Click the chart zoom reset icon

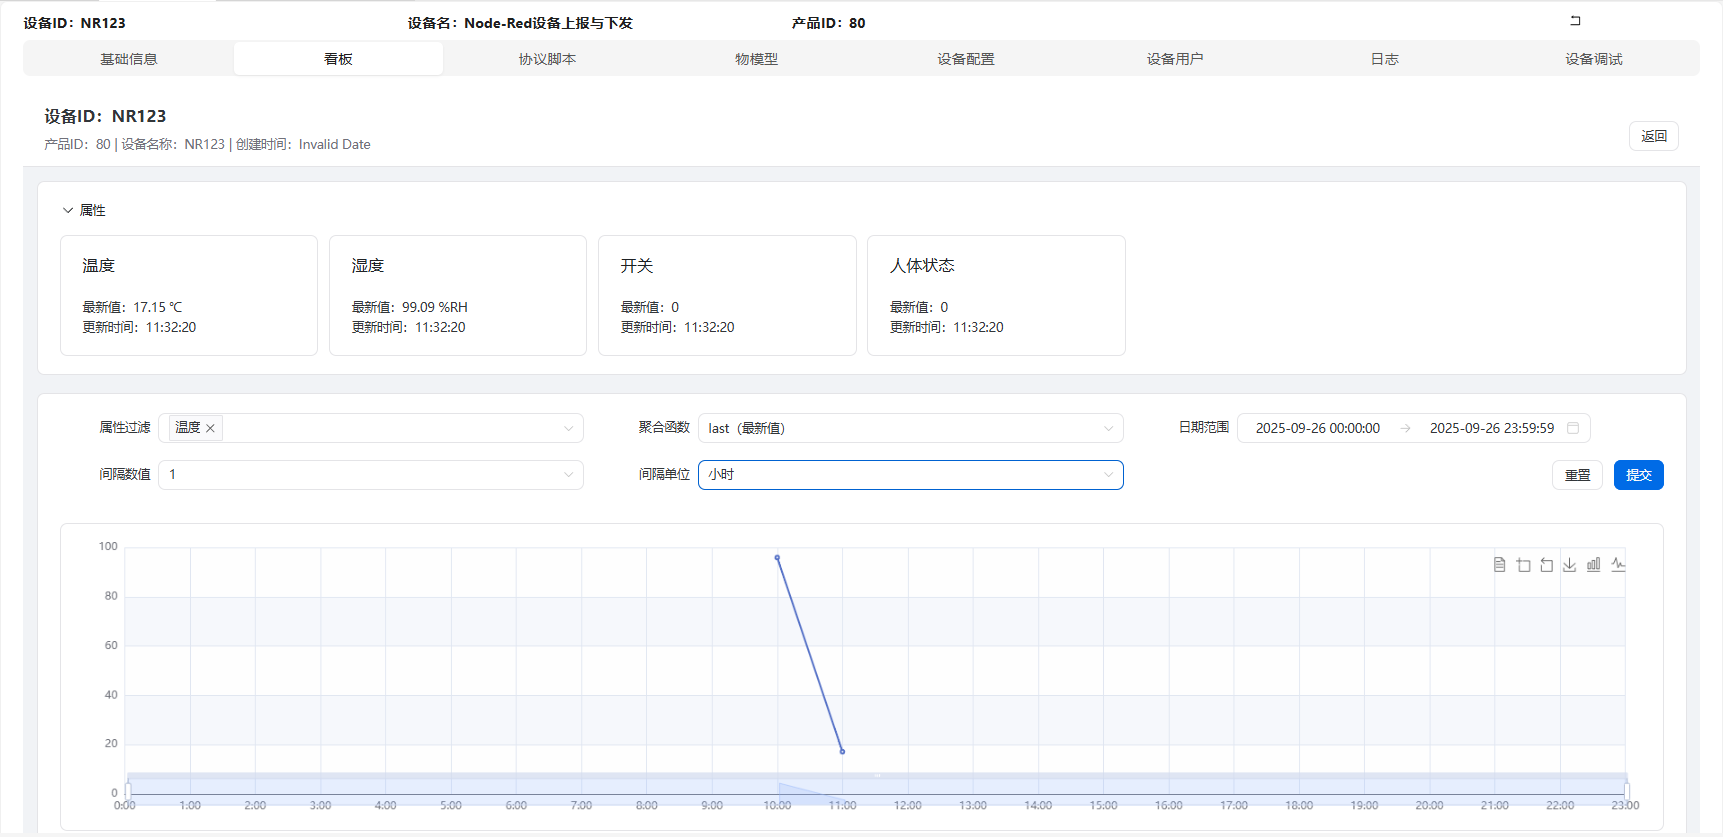(1546, 565)
